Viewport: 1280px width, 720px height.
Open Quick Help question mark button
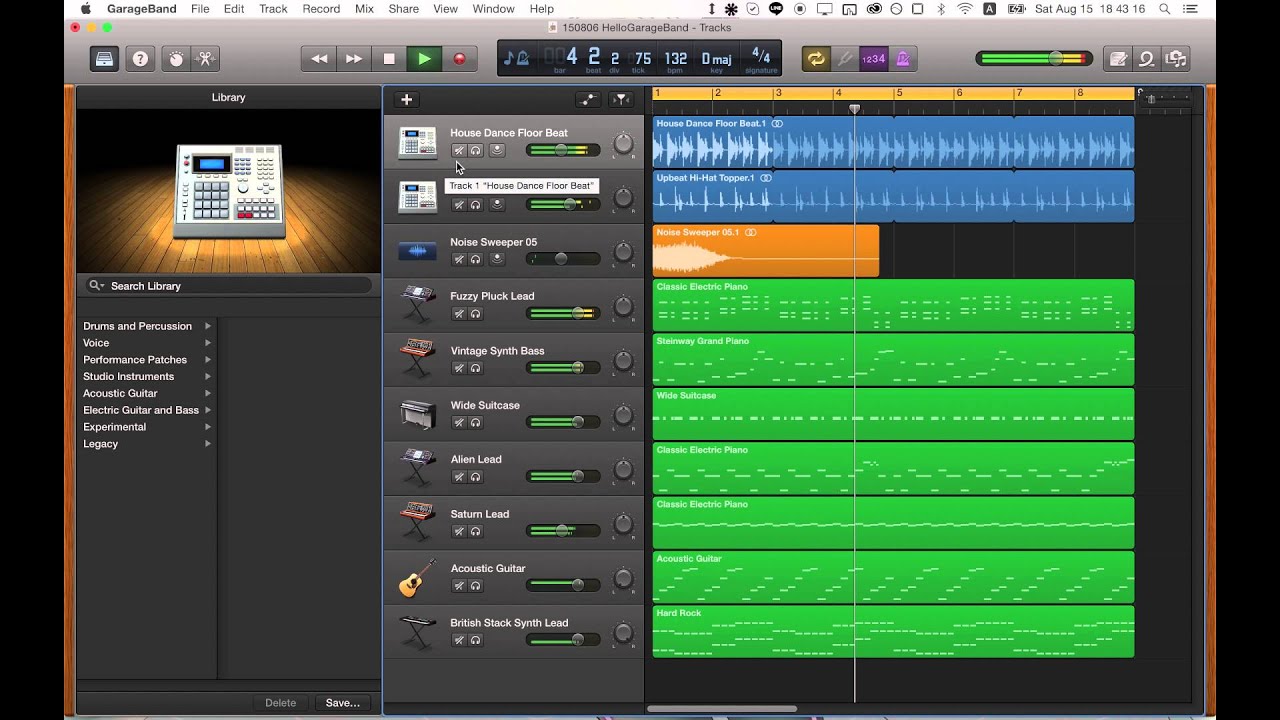pos(140,58)
